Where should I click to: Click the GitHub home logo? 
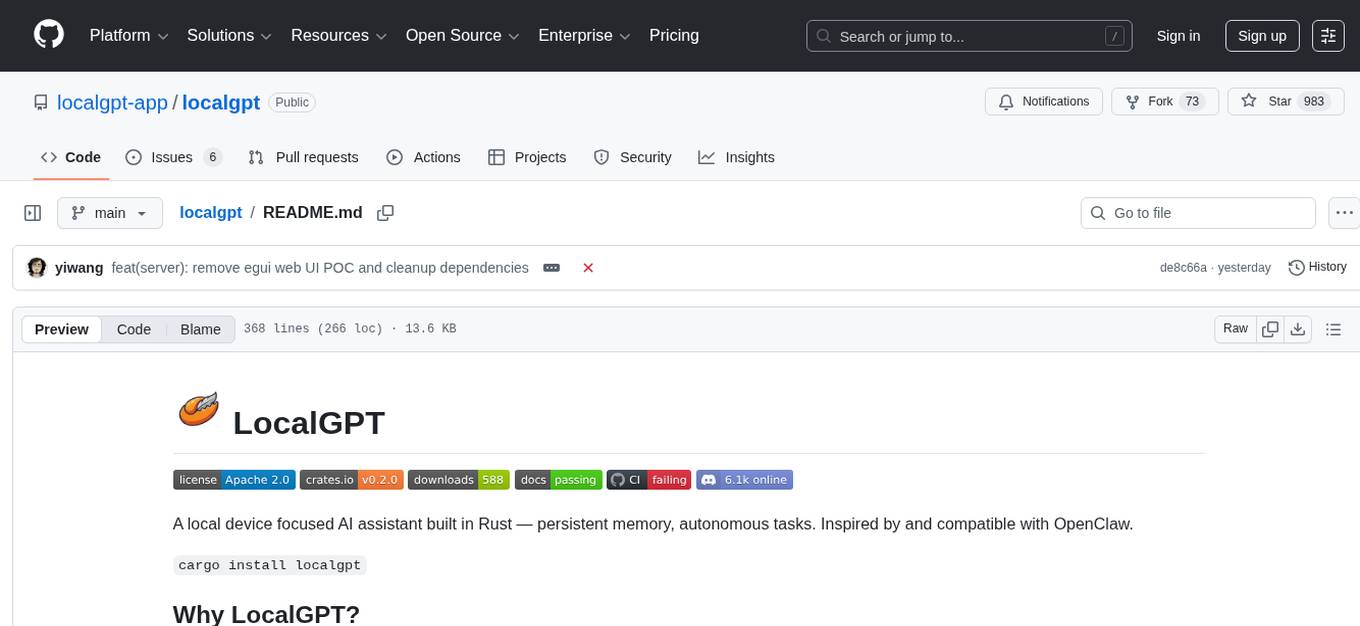pos(48,35)
